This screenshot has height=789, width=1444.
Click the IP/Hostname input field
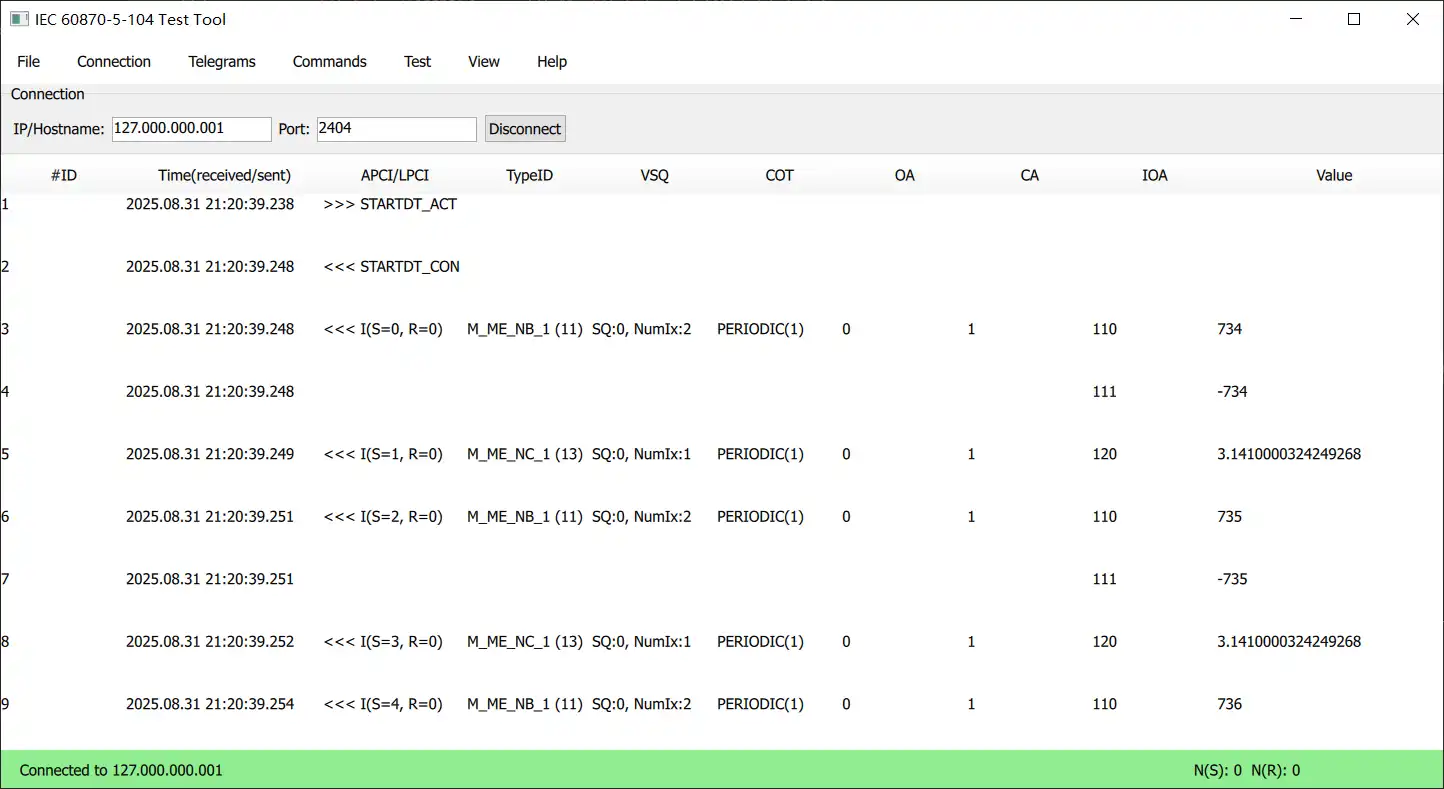[x=191, y=129]
